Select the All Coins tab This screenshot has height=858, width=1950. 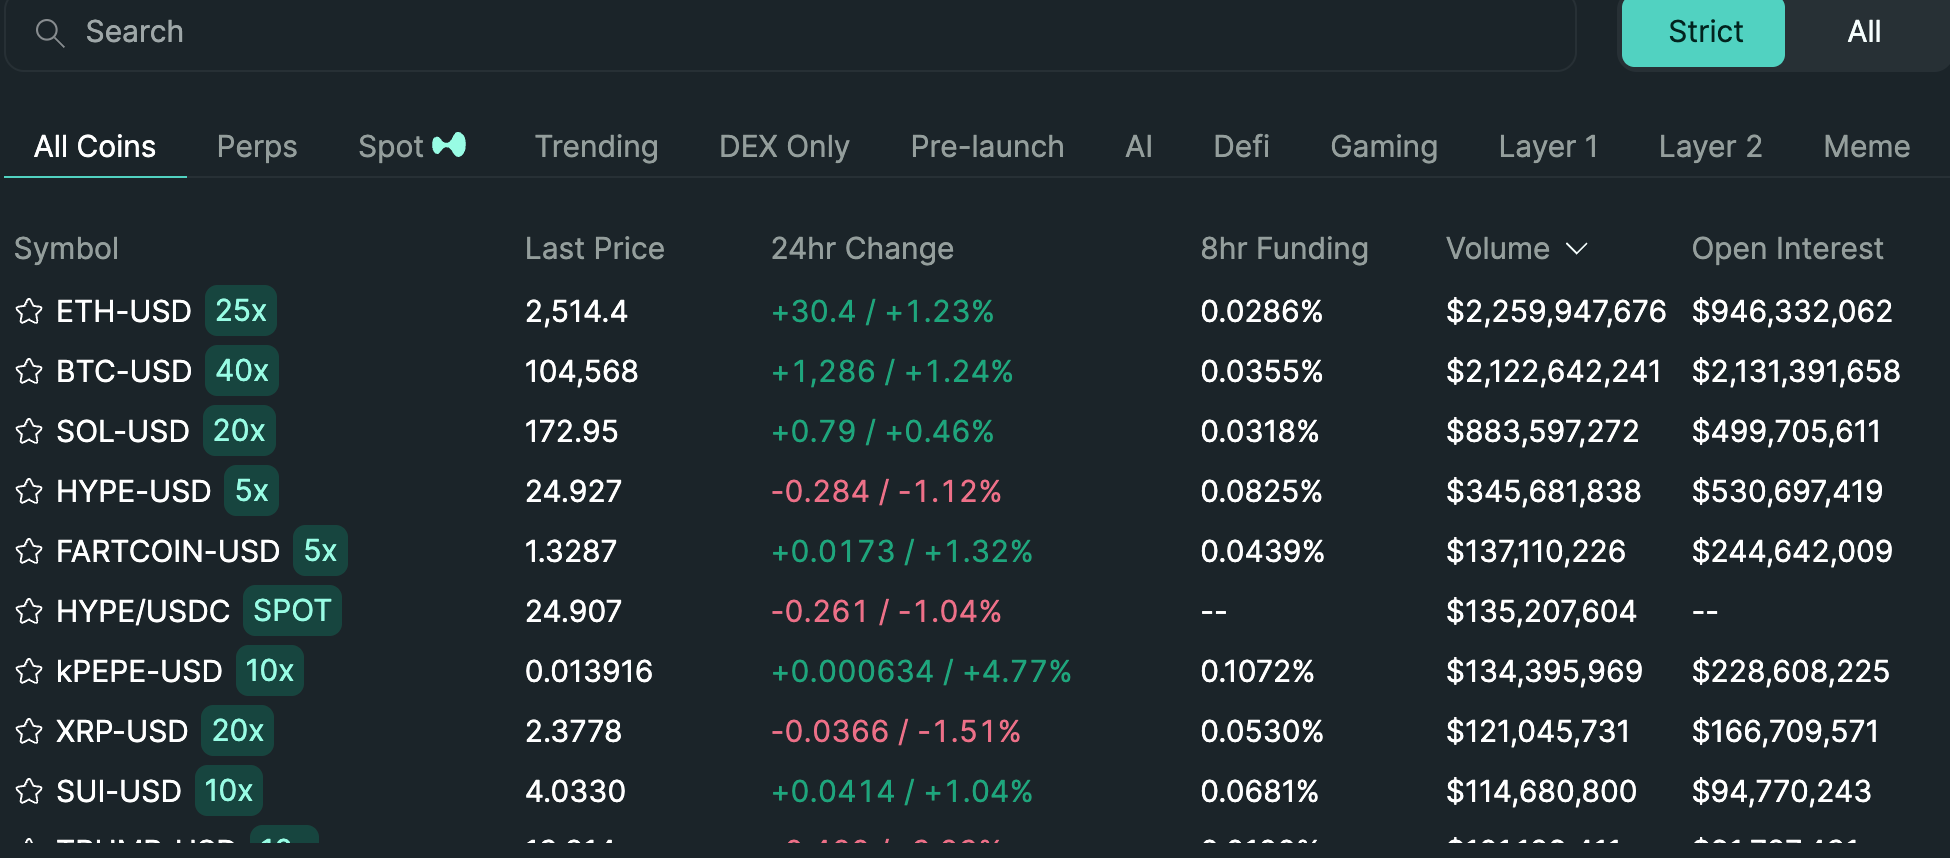(x=95, y=146)
